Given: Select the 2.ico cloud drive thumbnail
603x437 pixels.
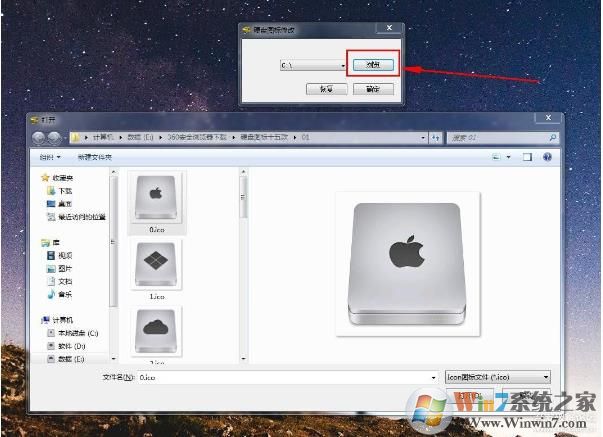Looking at the screenshot, I should tap(156, 335).
